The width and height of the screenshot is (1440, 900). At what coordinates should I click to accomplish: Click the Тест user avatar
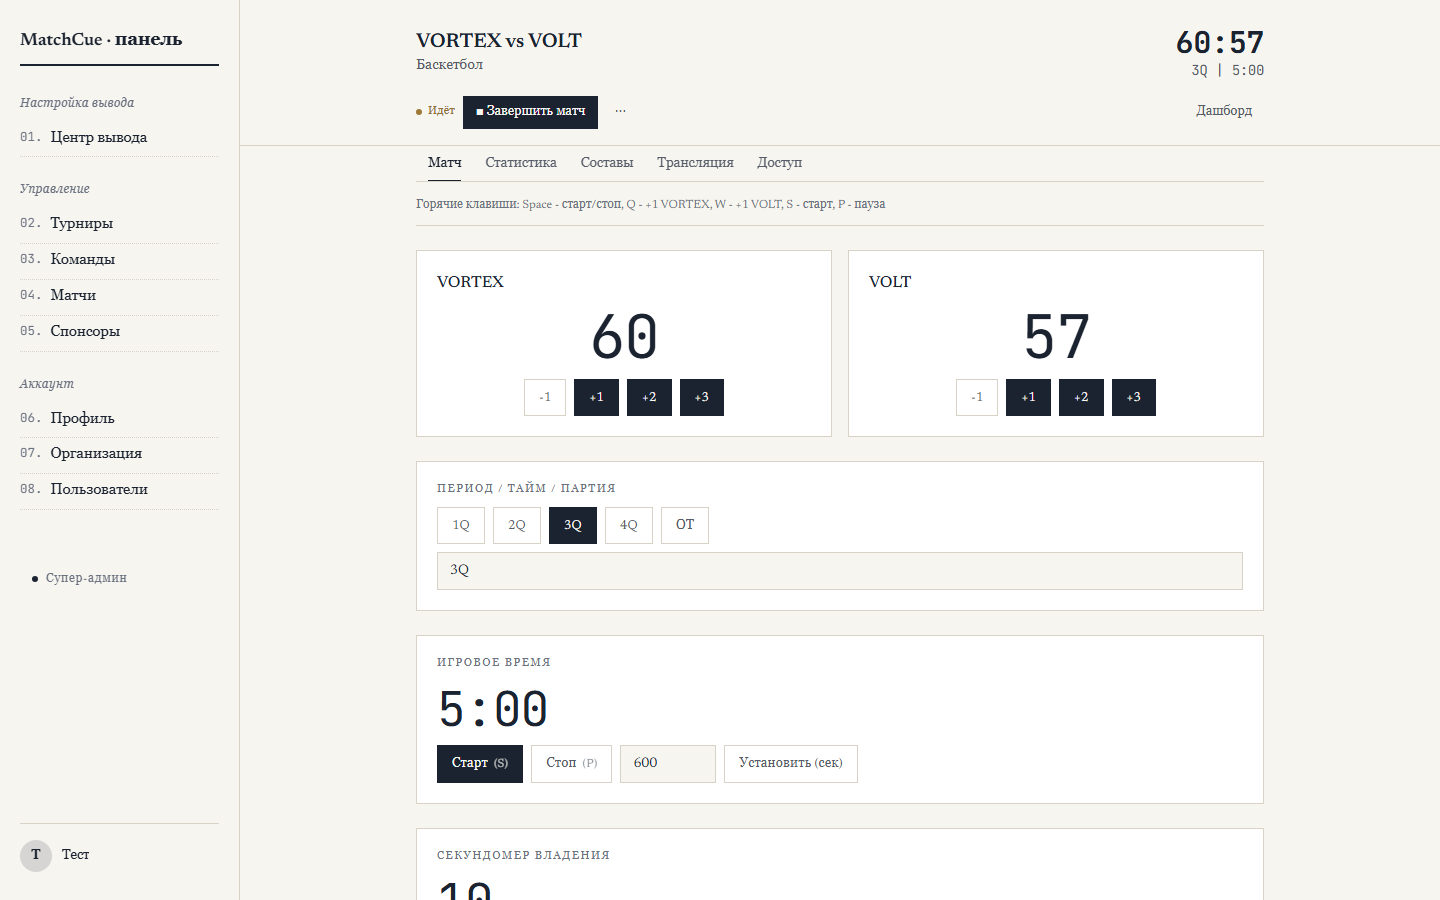[x=36, y=855]
